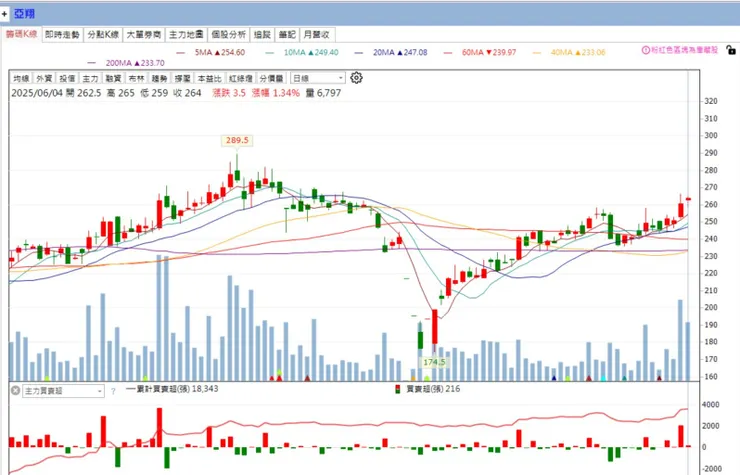Open the 日線 period dropdown
Image resolution: width=740 pixels, height=475 pixels.
318,78
